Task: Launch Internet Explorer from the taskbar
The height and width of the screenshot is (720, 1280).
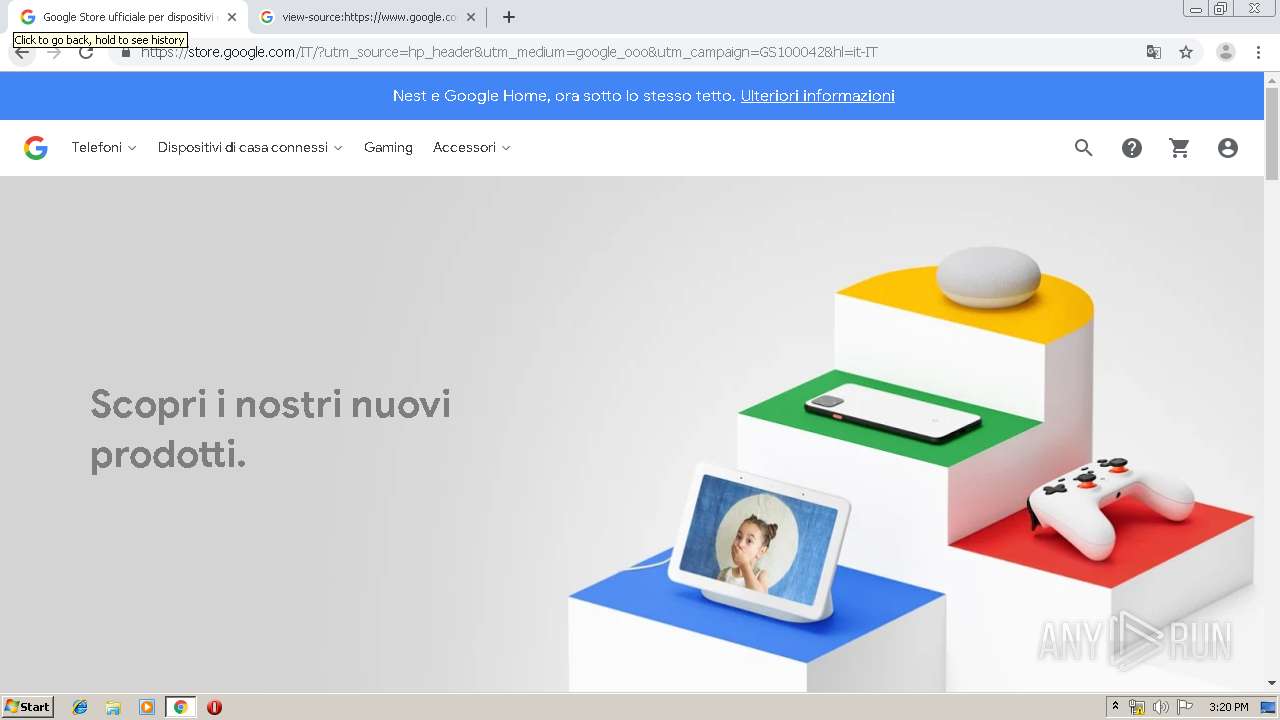Action: (x=80, y=707)
